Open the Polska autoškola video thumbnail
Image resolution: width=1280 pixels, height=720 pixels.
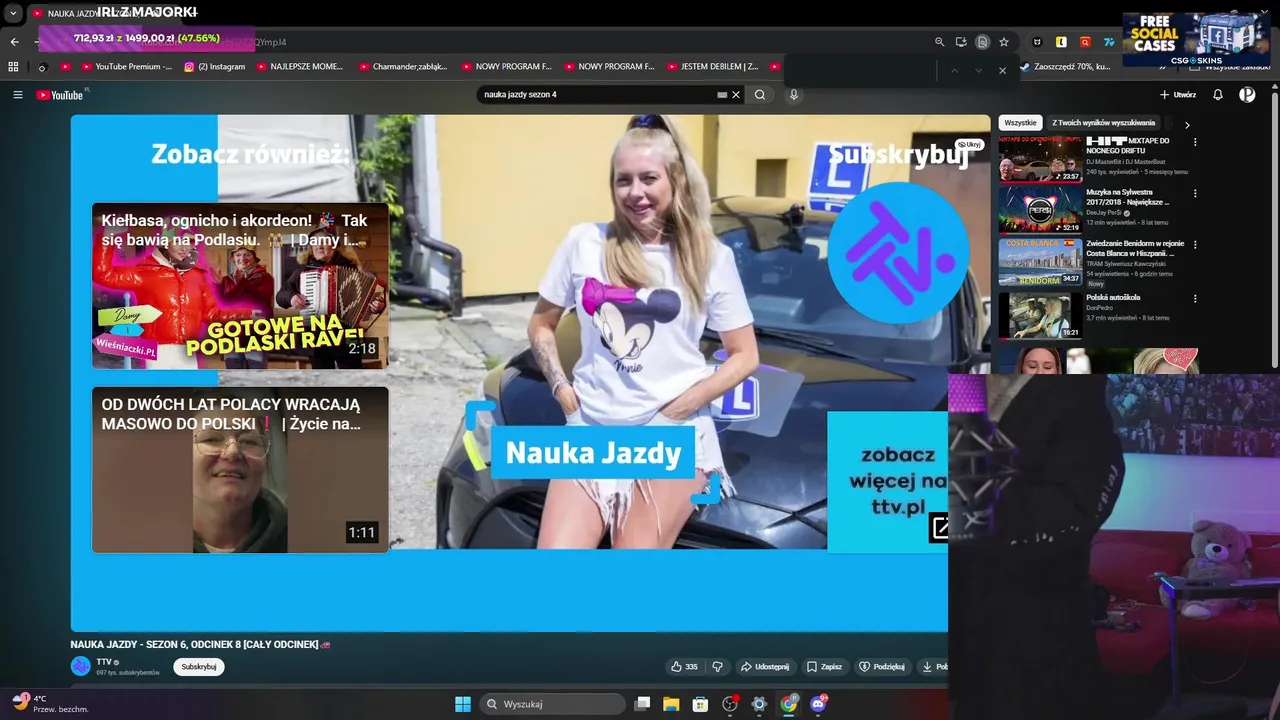(x=1040, y=315)
